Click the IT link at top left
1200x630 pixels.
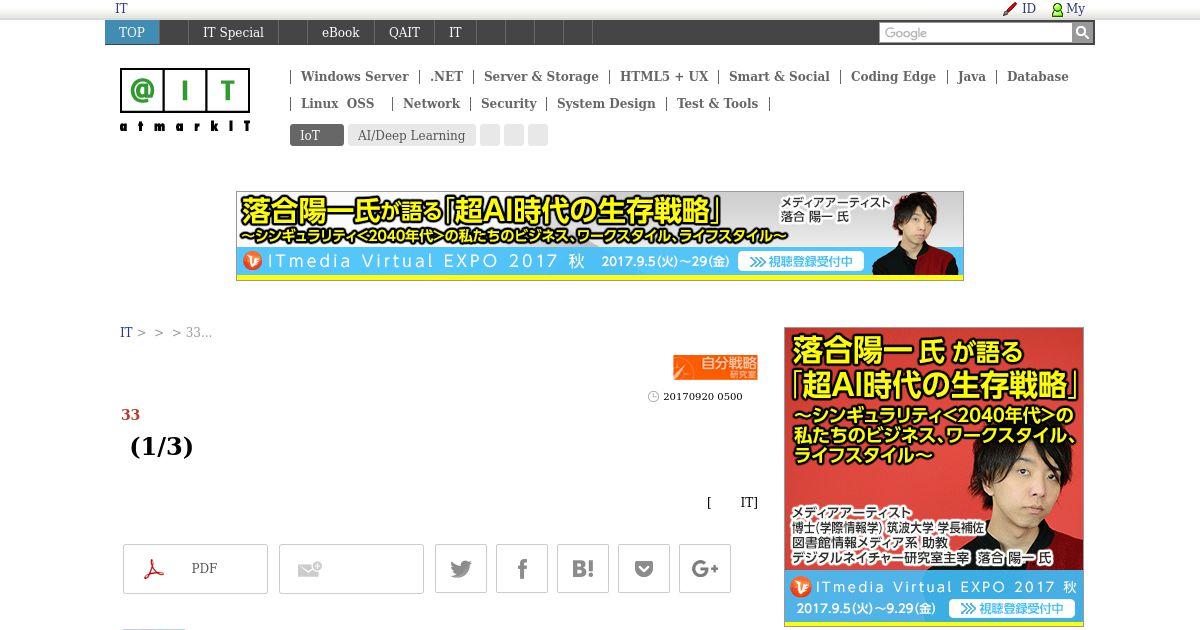(x=121, y=9)
